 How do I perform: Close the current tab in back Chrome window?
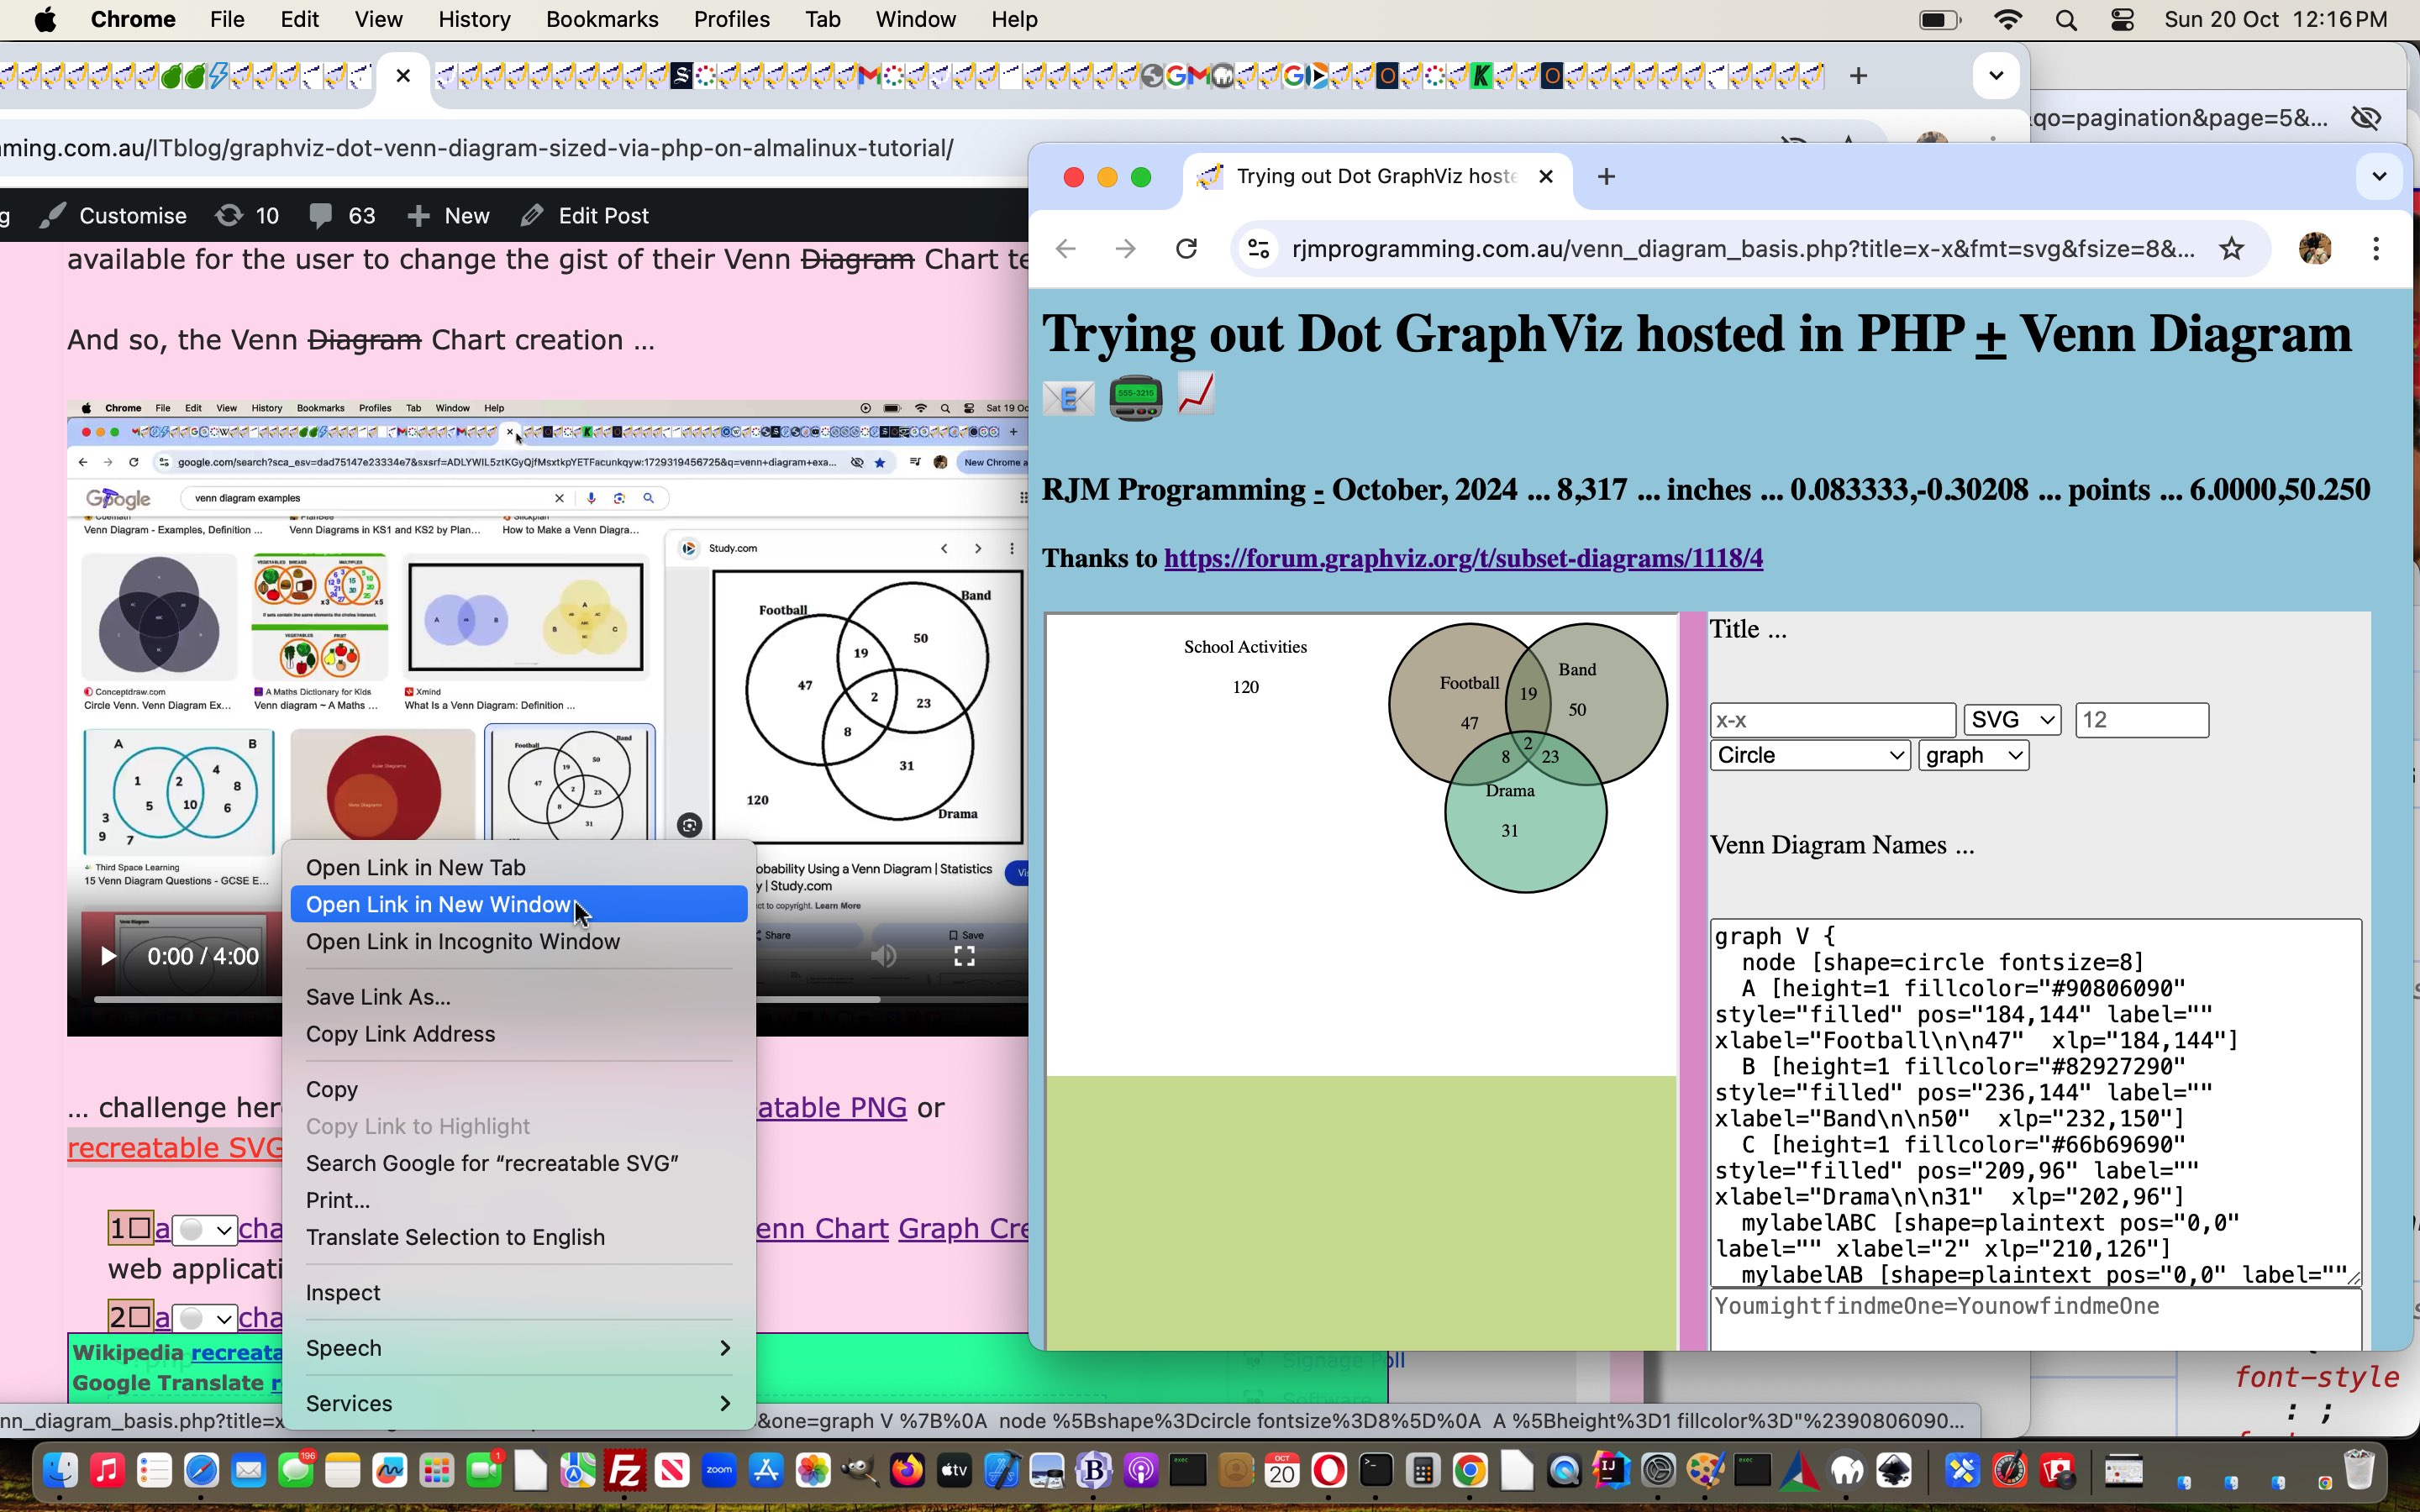(x=403, y=76)
